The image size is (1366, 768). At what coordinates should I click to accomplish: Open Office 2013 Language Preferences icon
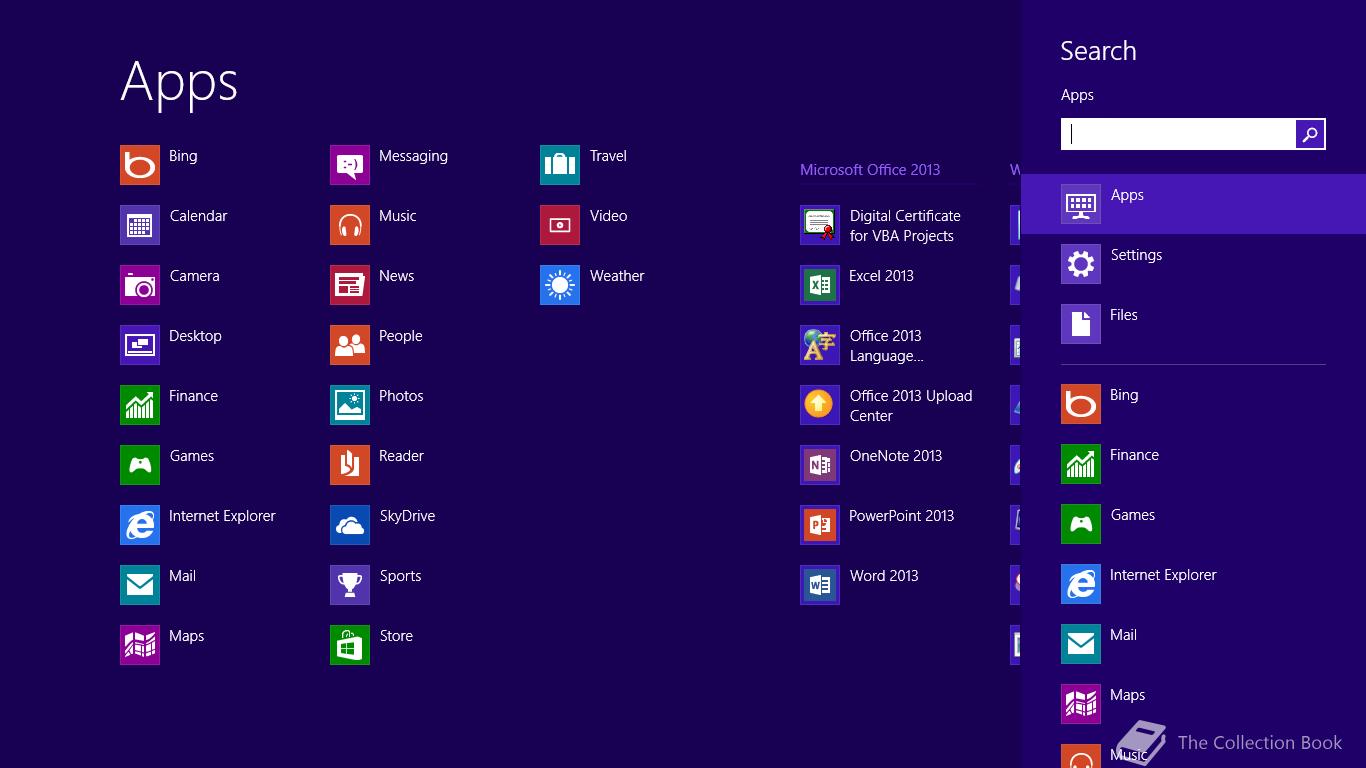(820, 345)
